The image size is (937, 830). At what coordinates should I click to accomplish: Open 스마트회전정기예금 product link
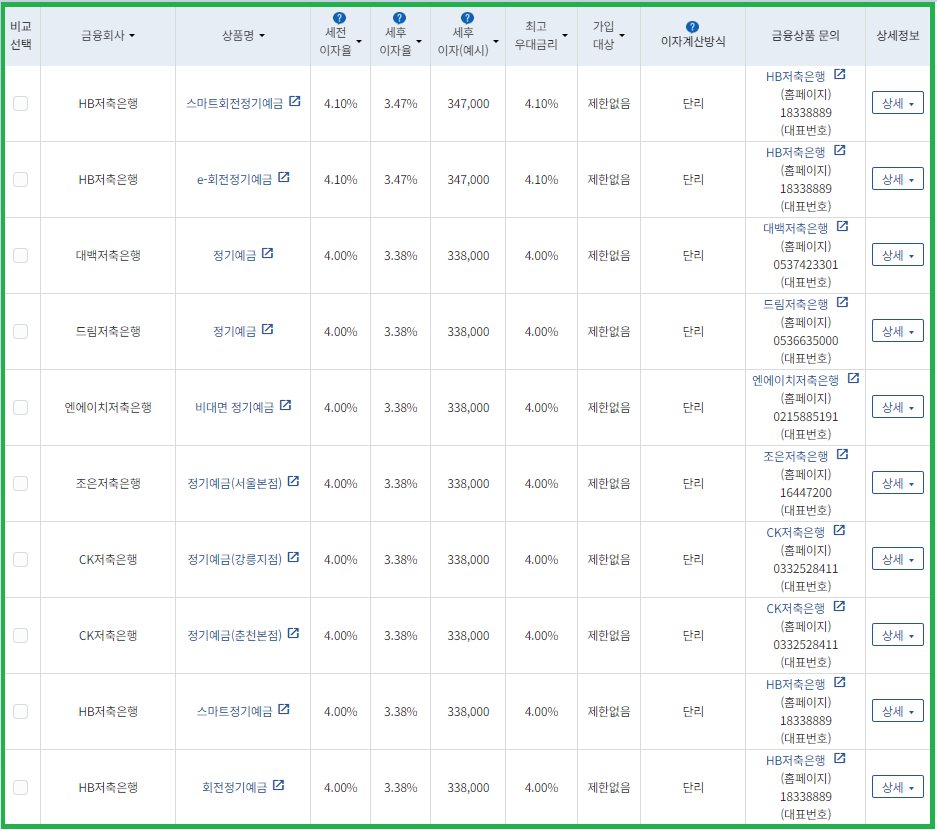coord(234,103)
